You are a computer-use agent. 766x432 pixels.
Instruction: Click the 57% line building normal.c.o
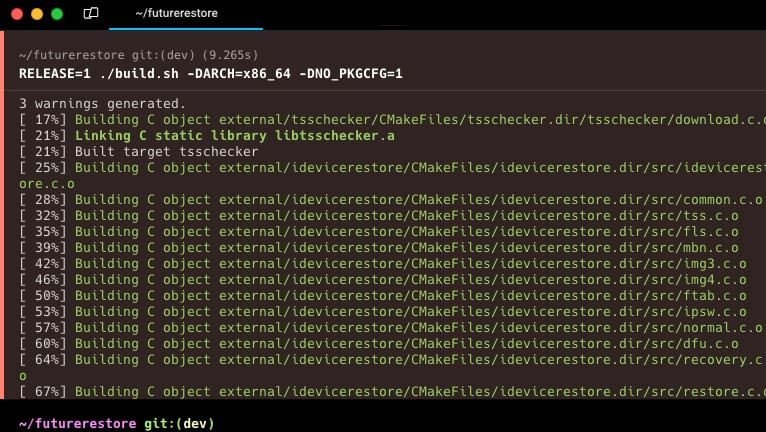(391, 328)
